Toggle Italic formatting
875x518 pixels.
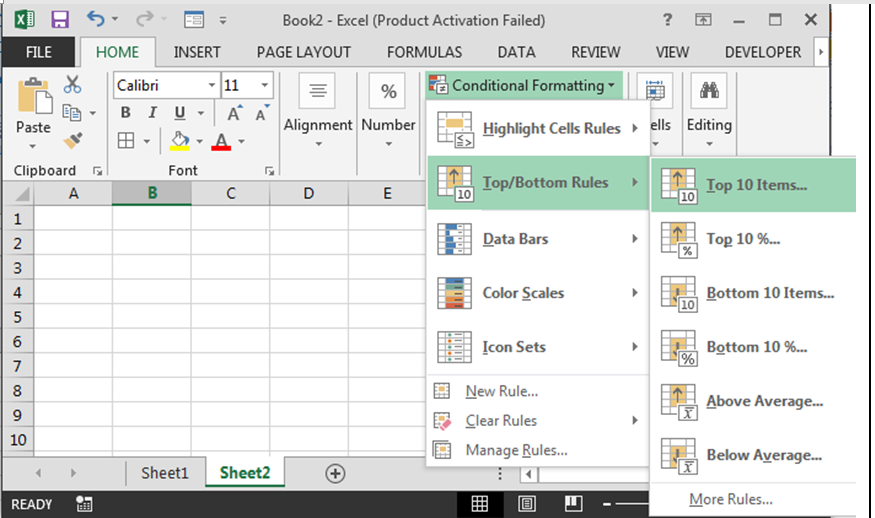(153, 113)
